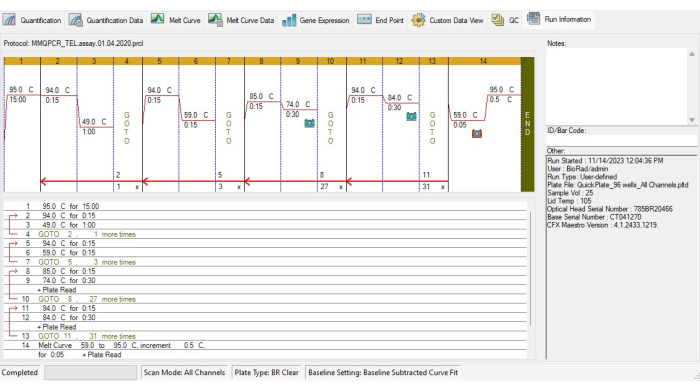The height and width of the screenshot is (391, 700).
Task: Open the Quantification tab icon
Action: pyautogui.click(x=9, y=20)
